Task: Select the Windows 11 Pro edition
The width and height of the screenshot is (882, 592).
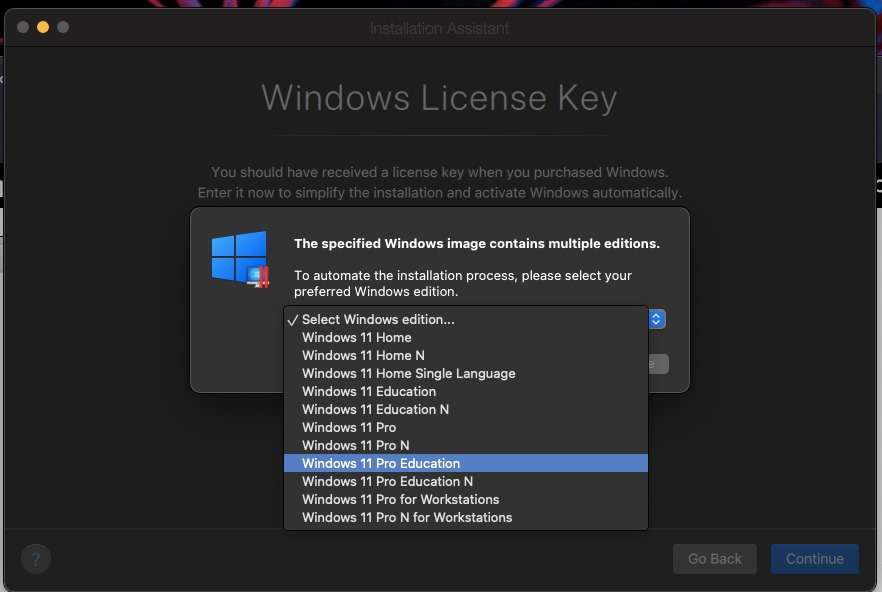Action: (466, 428)
